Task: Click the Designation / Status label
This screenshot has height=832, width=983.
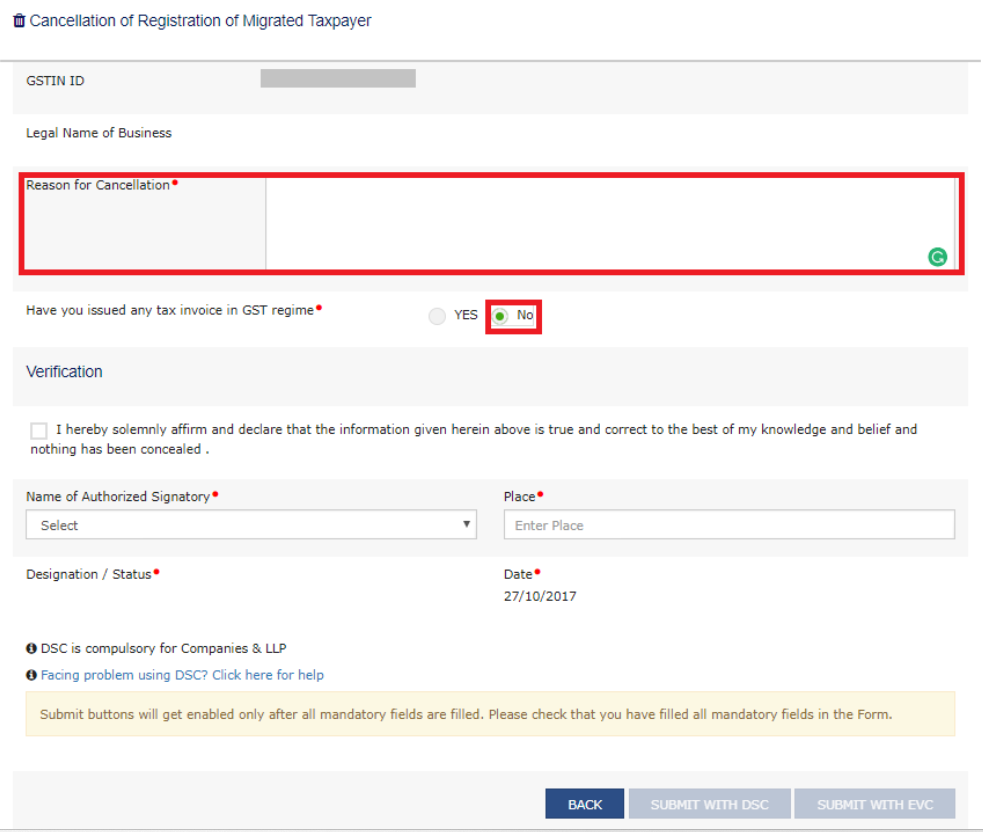Action: [88, 575]
